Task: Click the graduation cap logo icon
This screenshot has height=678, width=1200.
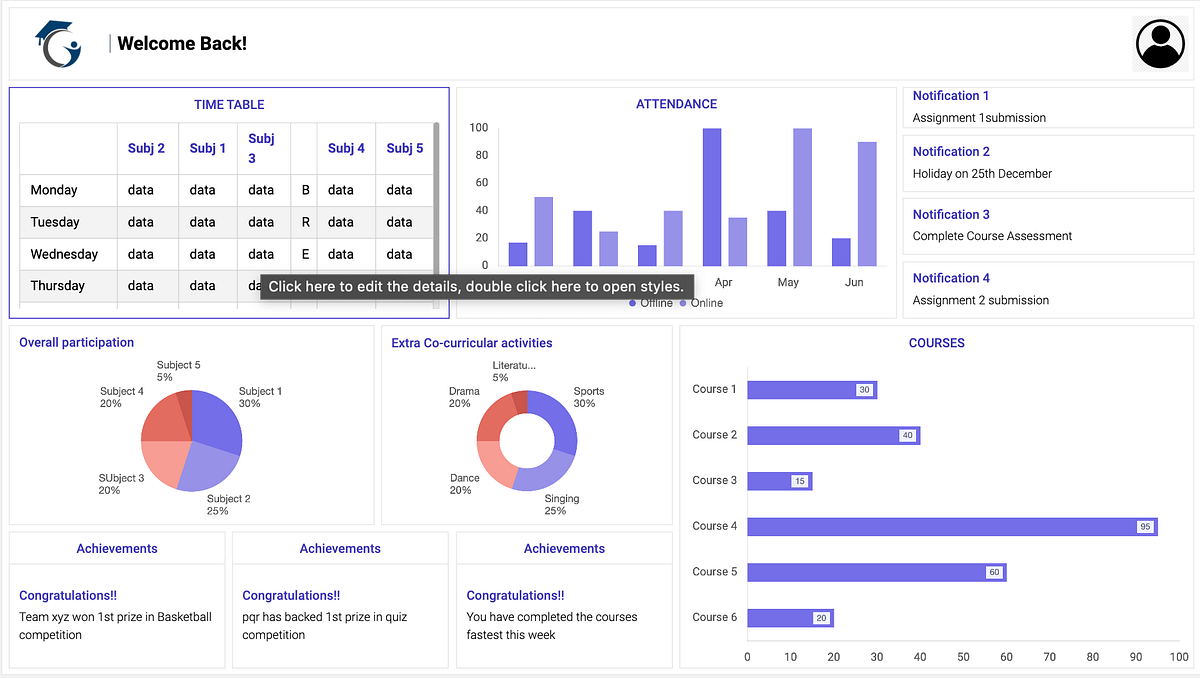Action: pos(57,43)
